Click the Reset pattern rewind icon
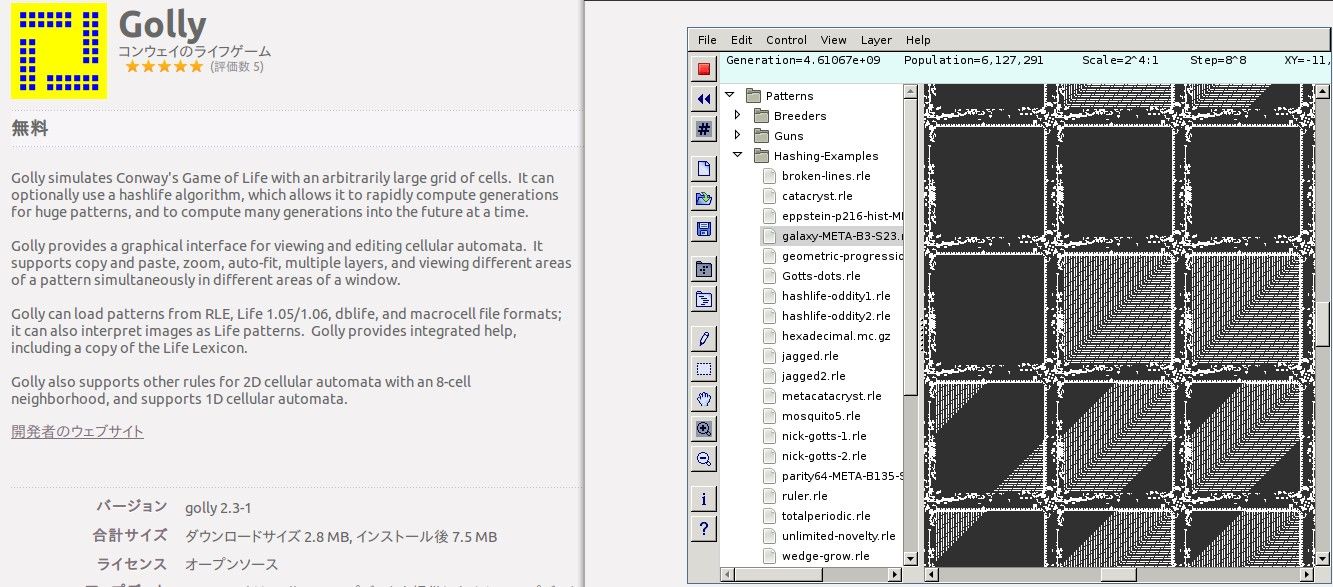Image resolution: width=1333 pixels, height=587 pixels. [704, 99]
